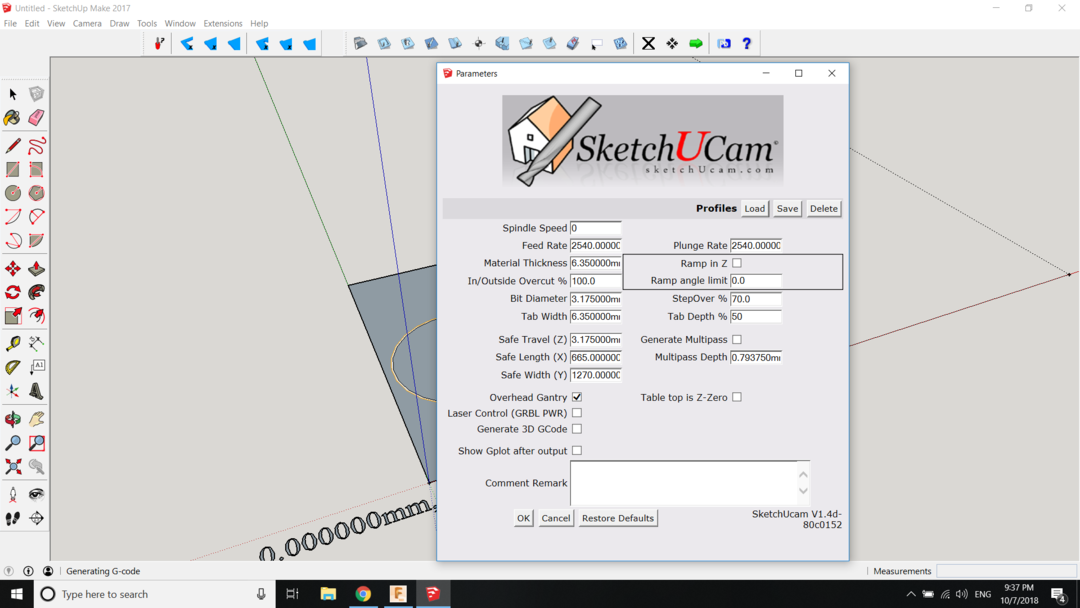The height and width of the screenshot is (608, 1080).
Task: Open SketchUcam help question mark icon
Action: coord(746,44)
